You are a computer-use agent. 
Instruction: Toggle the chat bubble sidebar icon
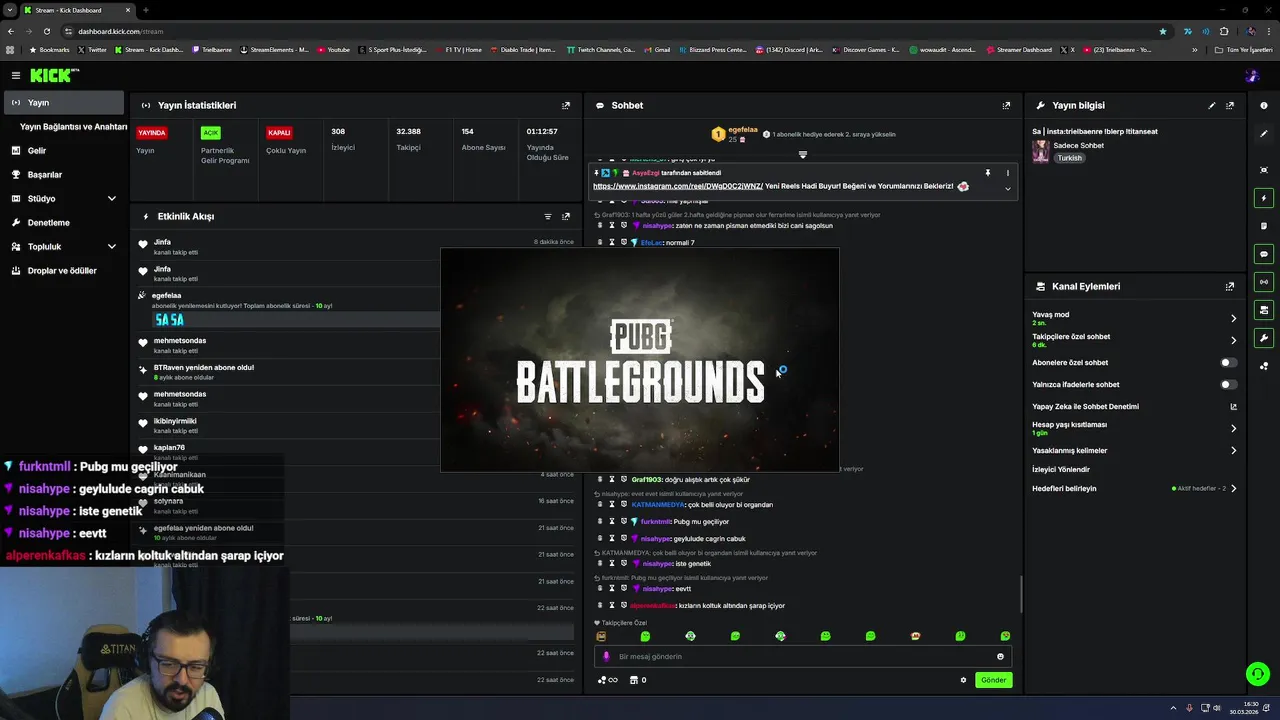(1264, 254)
